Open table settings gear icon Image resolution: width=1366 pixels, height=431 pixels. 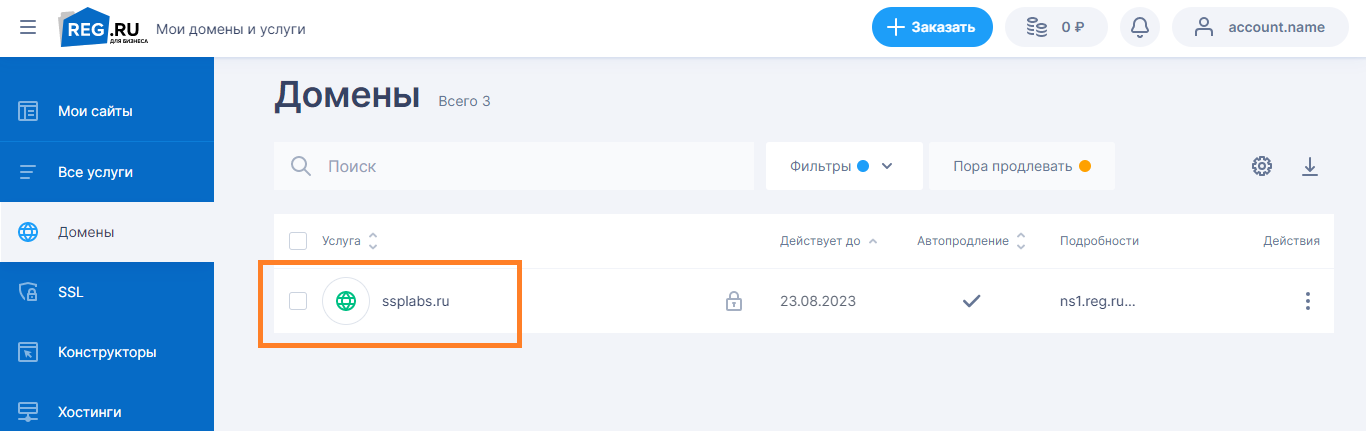click(x=1262, y=166)
